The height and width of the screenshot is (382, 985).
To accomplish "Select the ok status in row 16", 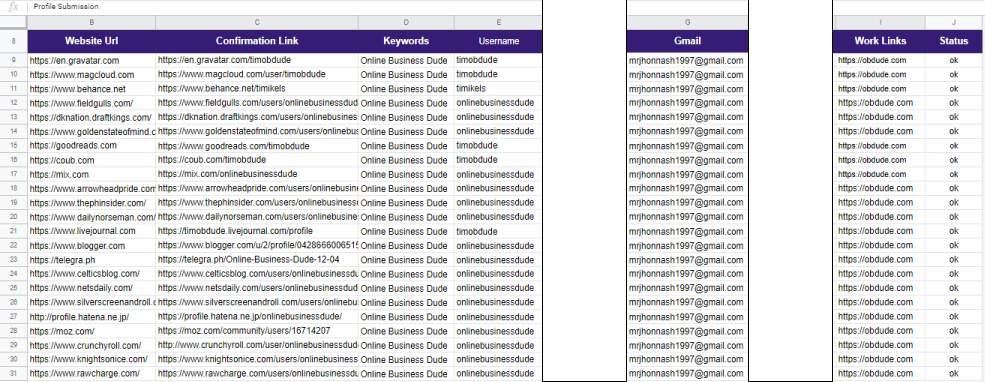I will [954, 160].
